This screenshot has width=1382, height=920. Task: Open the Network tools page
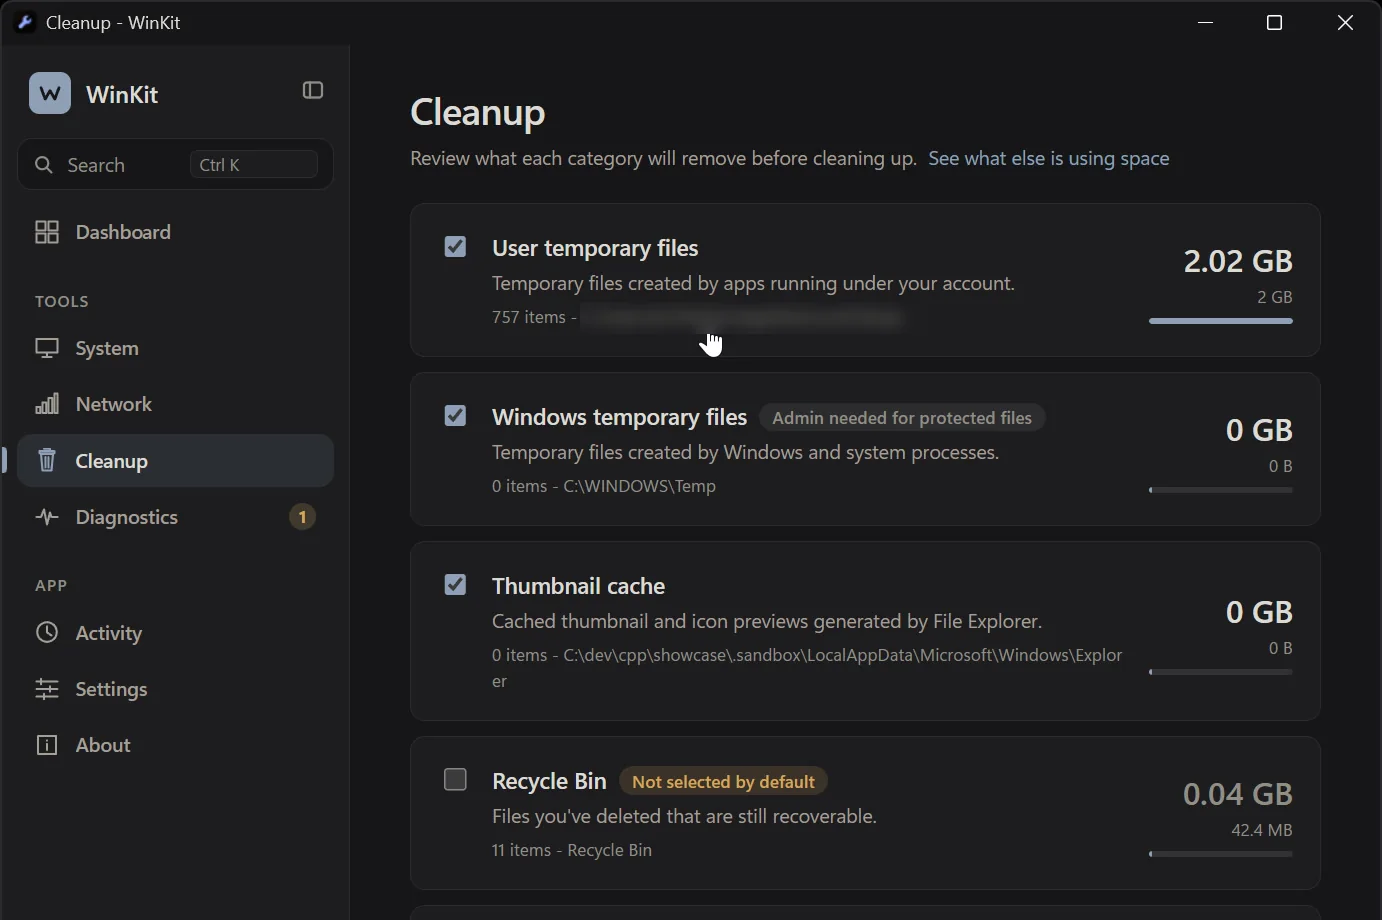(x=175, y=404)
